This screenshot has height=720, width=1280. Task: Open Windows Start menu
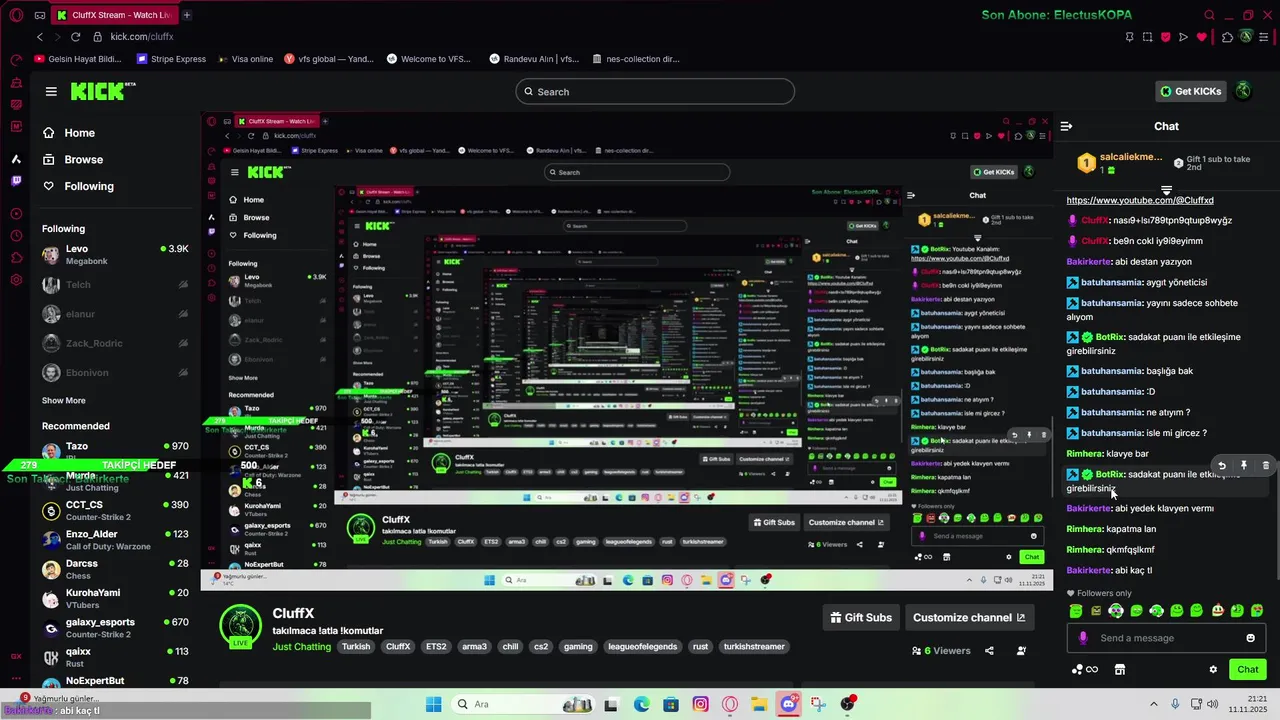point(433,704)
